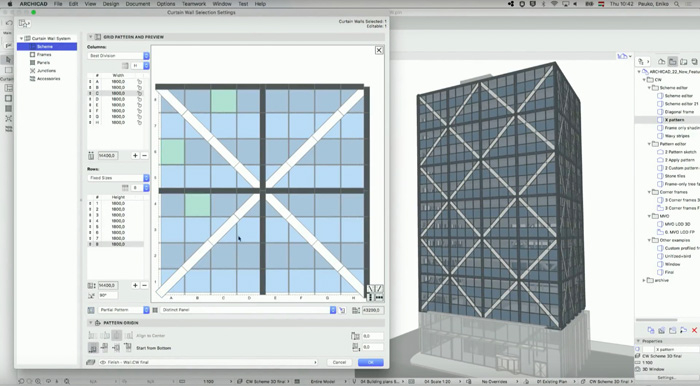Select the Arrow tool in left toolbox
Viewport: 700px width, 386px height.
(8, 59)
